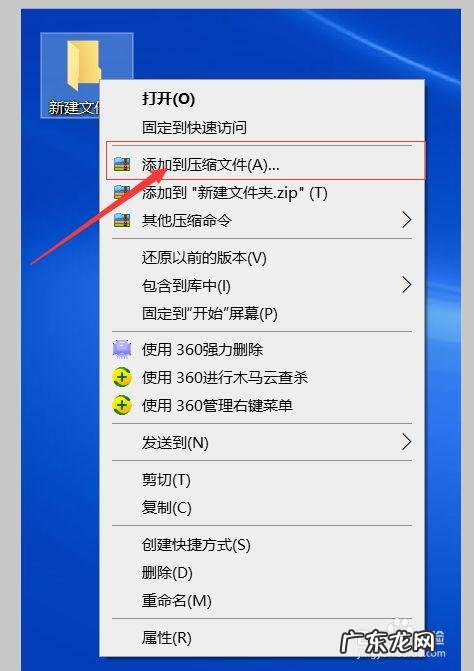474x671 pixels.
Task: Click the 360 icon beside 管理右键菜单
Action: click(122, 405)
